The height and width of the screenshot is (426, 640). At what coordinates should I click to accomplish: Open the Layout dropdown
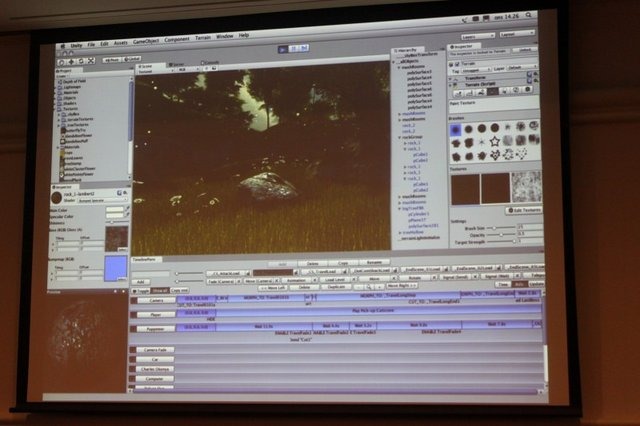pyautogui.click(x=517, y=34)
